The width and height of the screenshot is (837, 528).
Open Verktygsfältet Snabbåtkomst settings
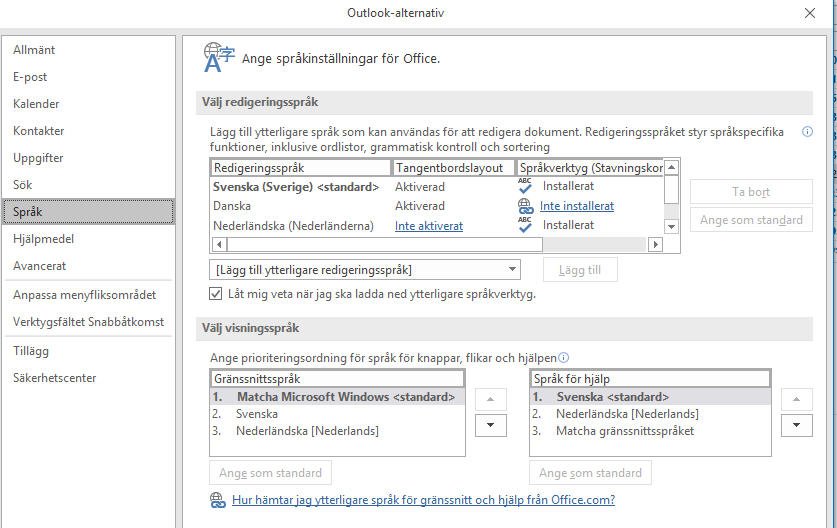pyautogui.click(x=88, y=322)
